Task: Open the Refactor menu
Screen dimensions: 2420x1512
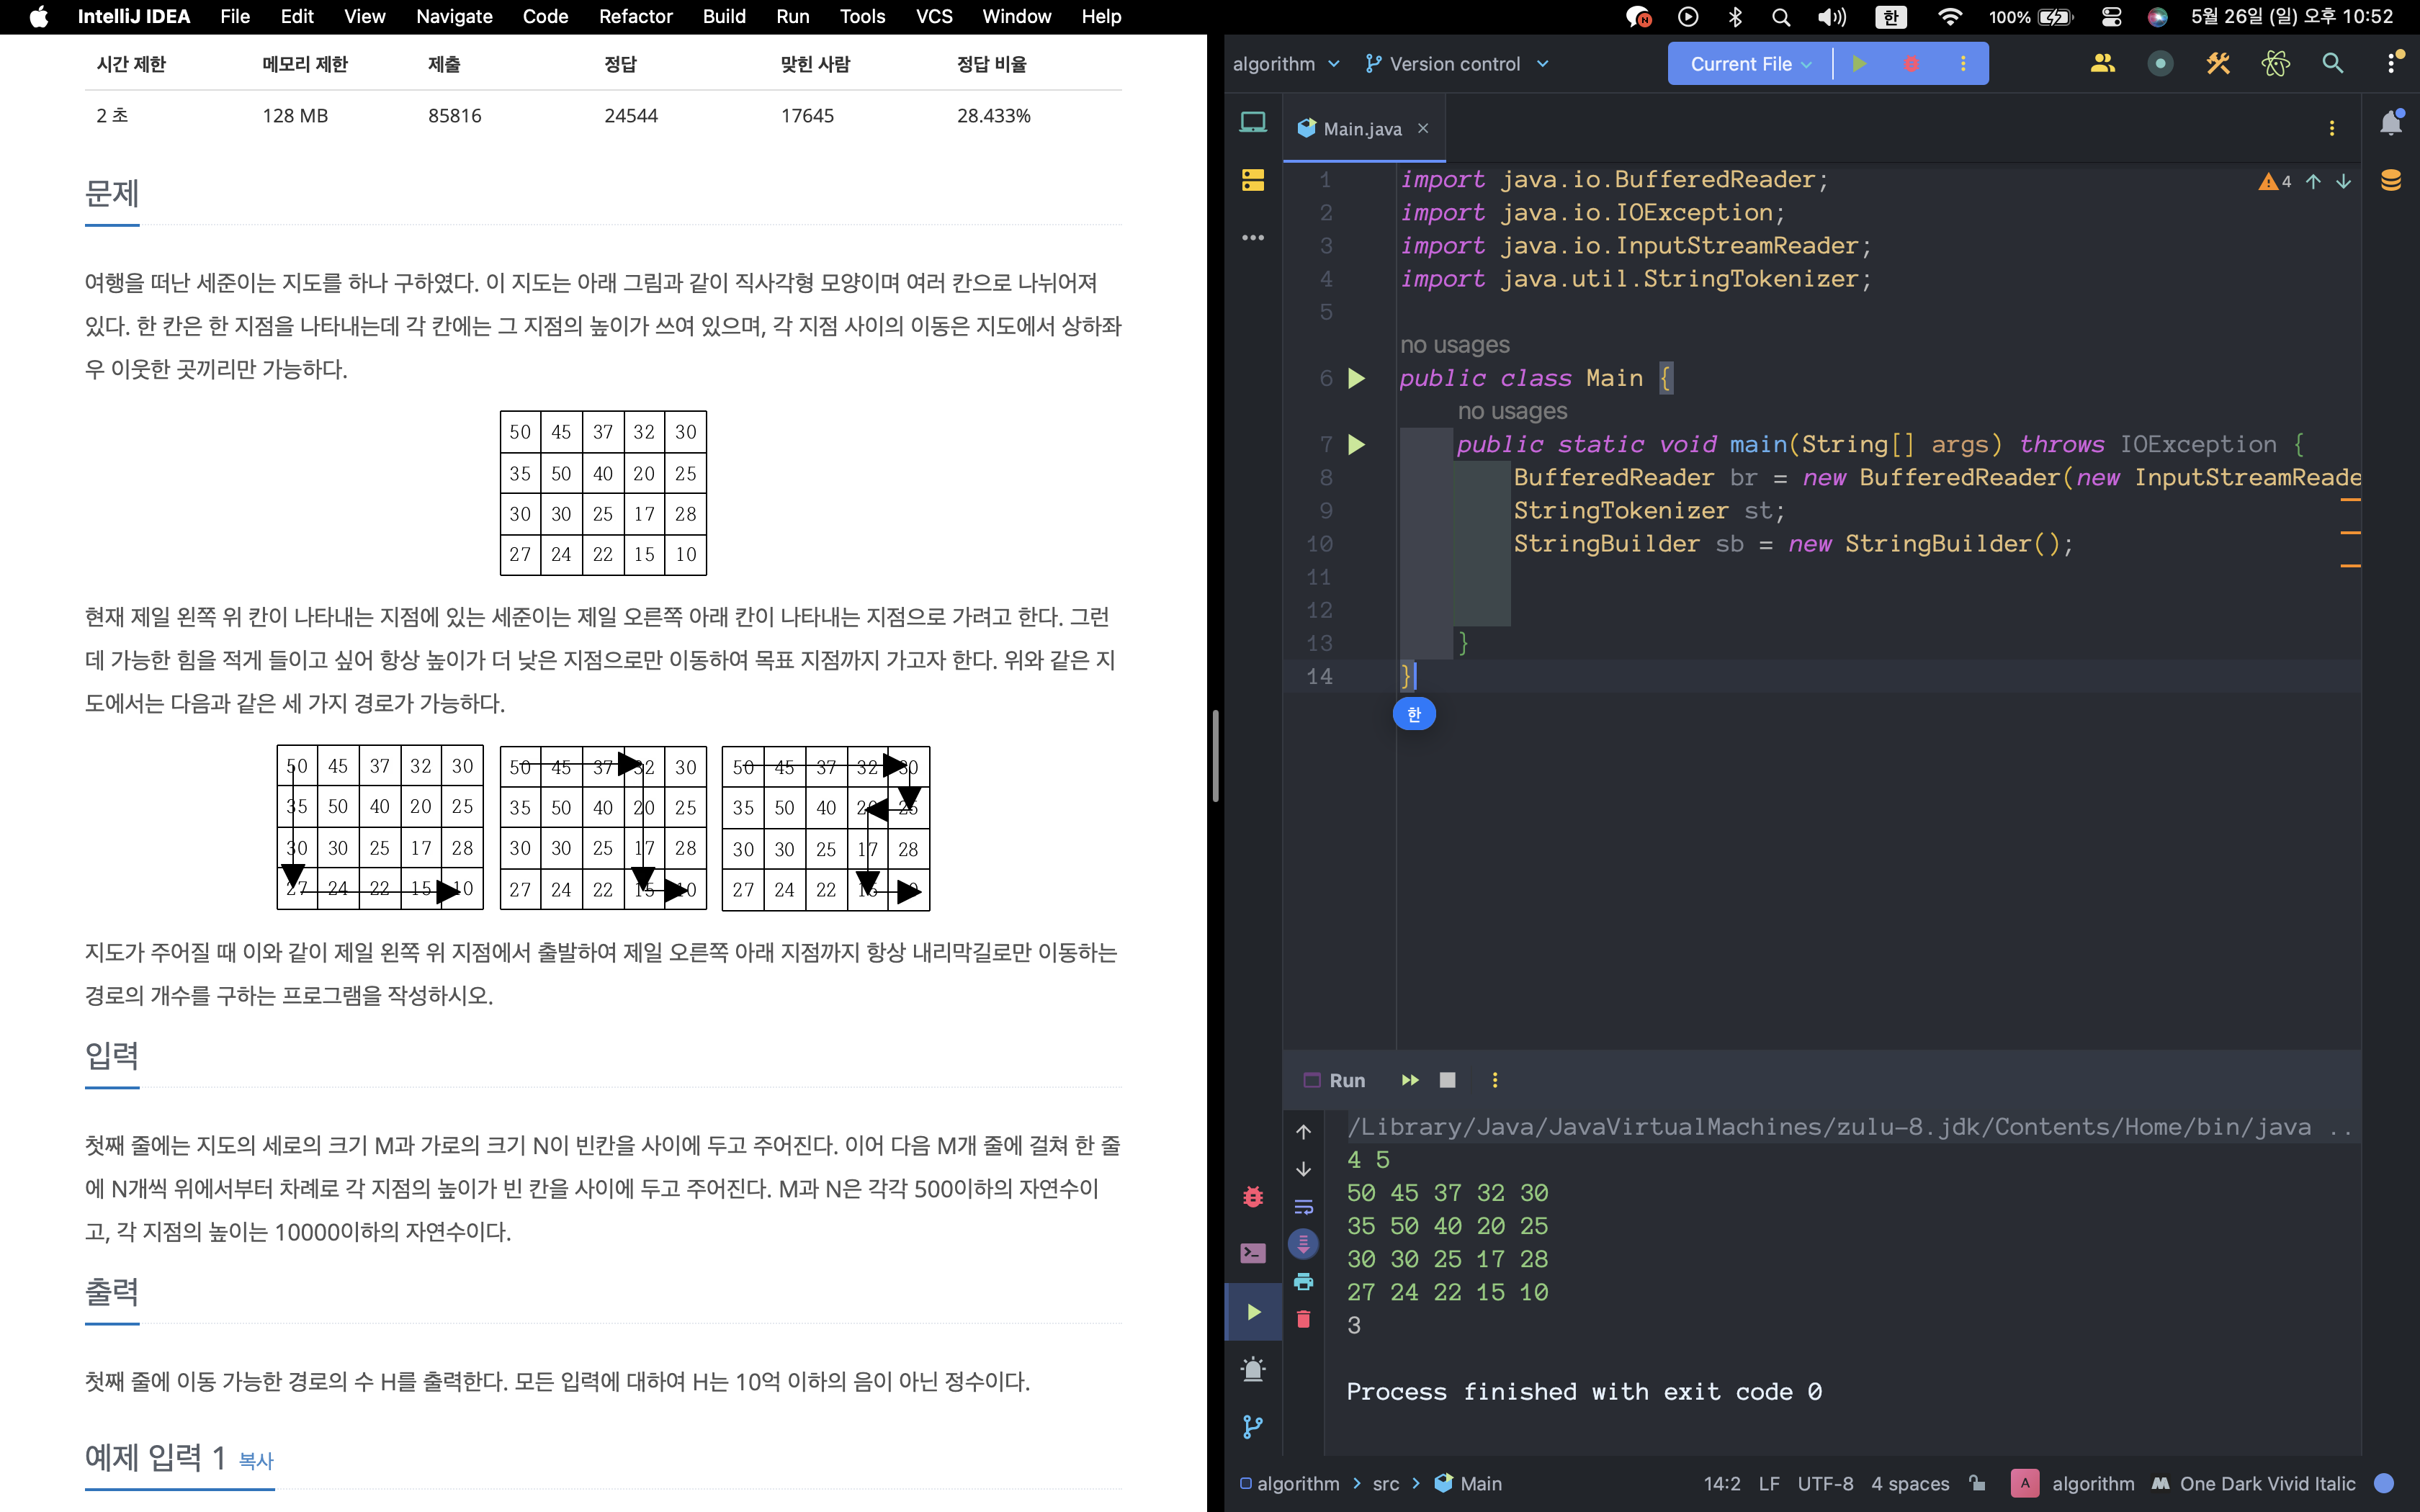Action: (x=635, y=16)
